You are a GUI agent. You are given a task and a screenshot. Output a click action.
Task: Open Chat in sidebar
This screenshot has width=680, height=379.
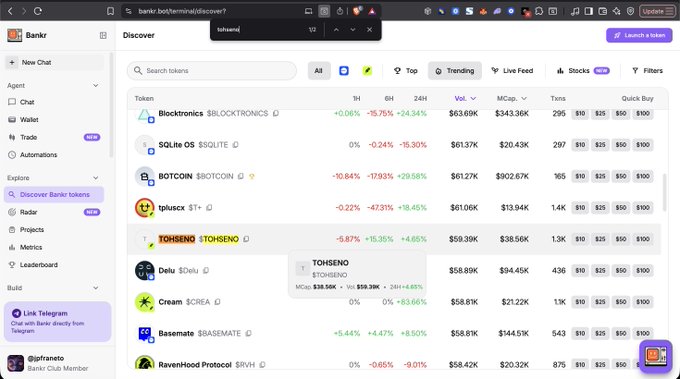click(27, 102)
